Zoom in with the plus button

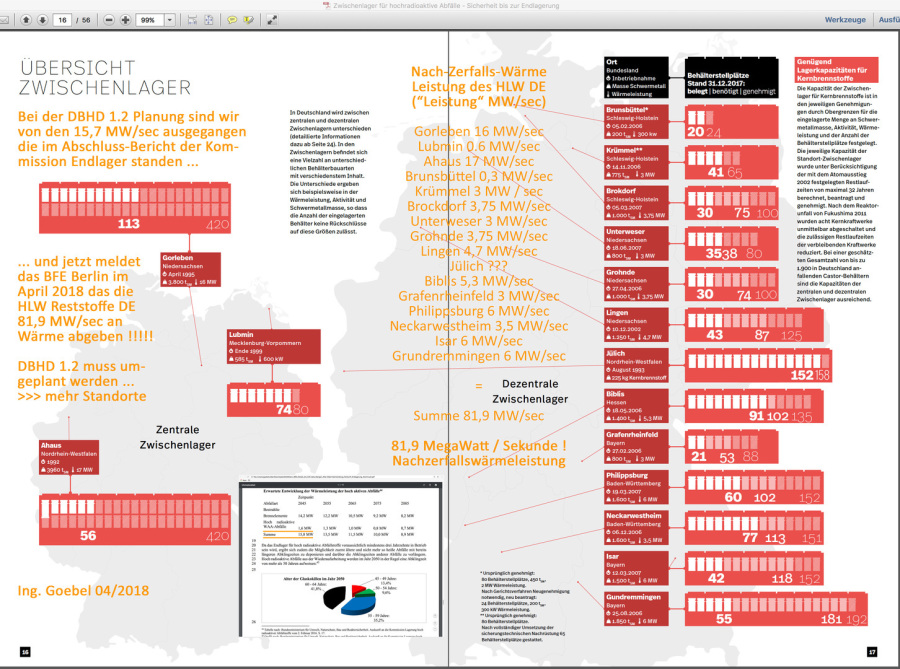pos(125,20)
